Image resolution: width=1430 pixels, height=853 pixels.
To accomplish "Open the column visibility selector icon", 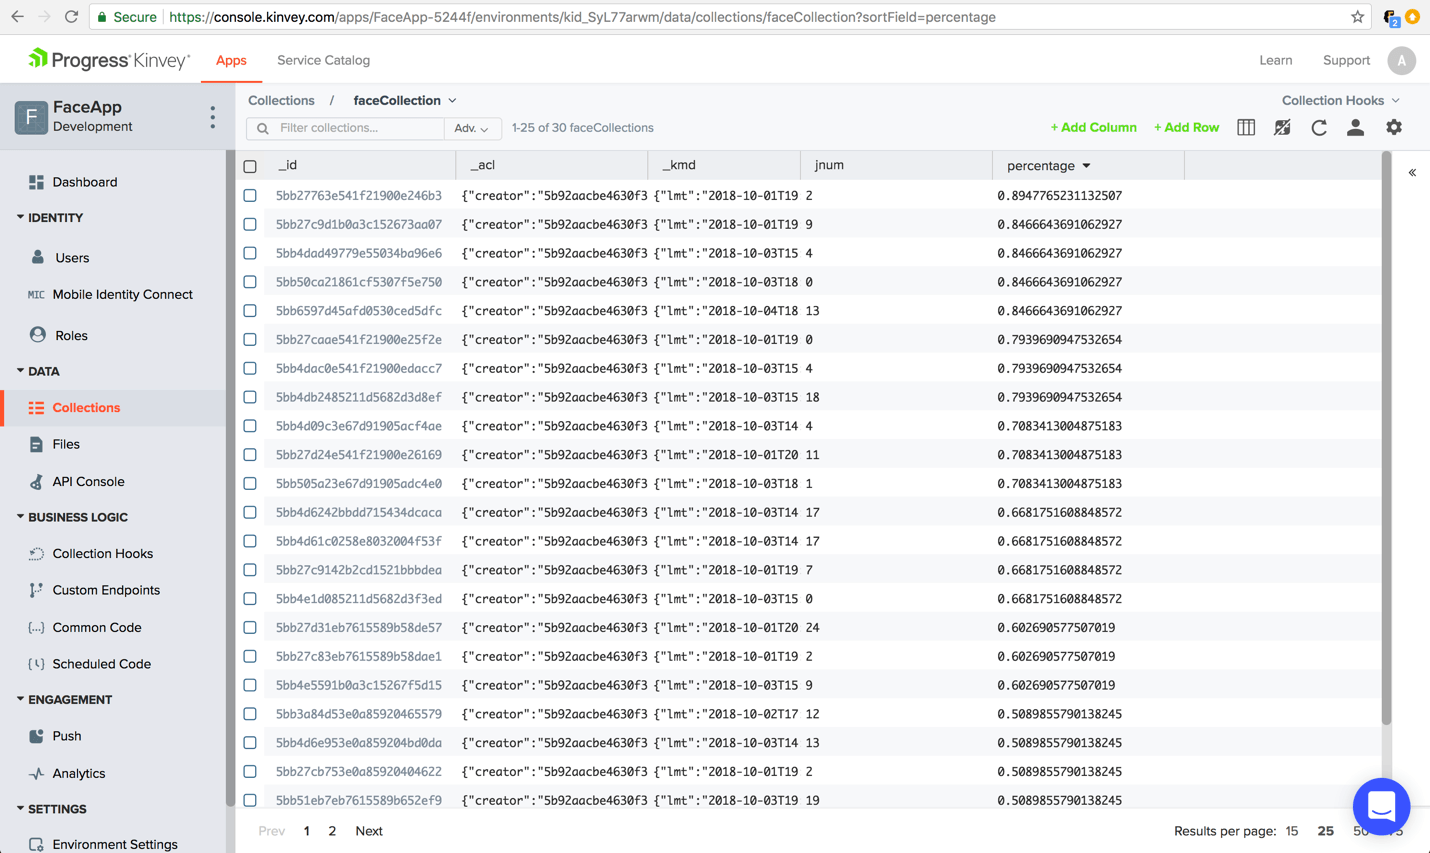I will (1245, 127).
